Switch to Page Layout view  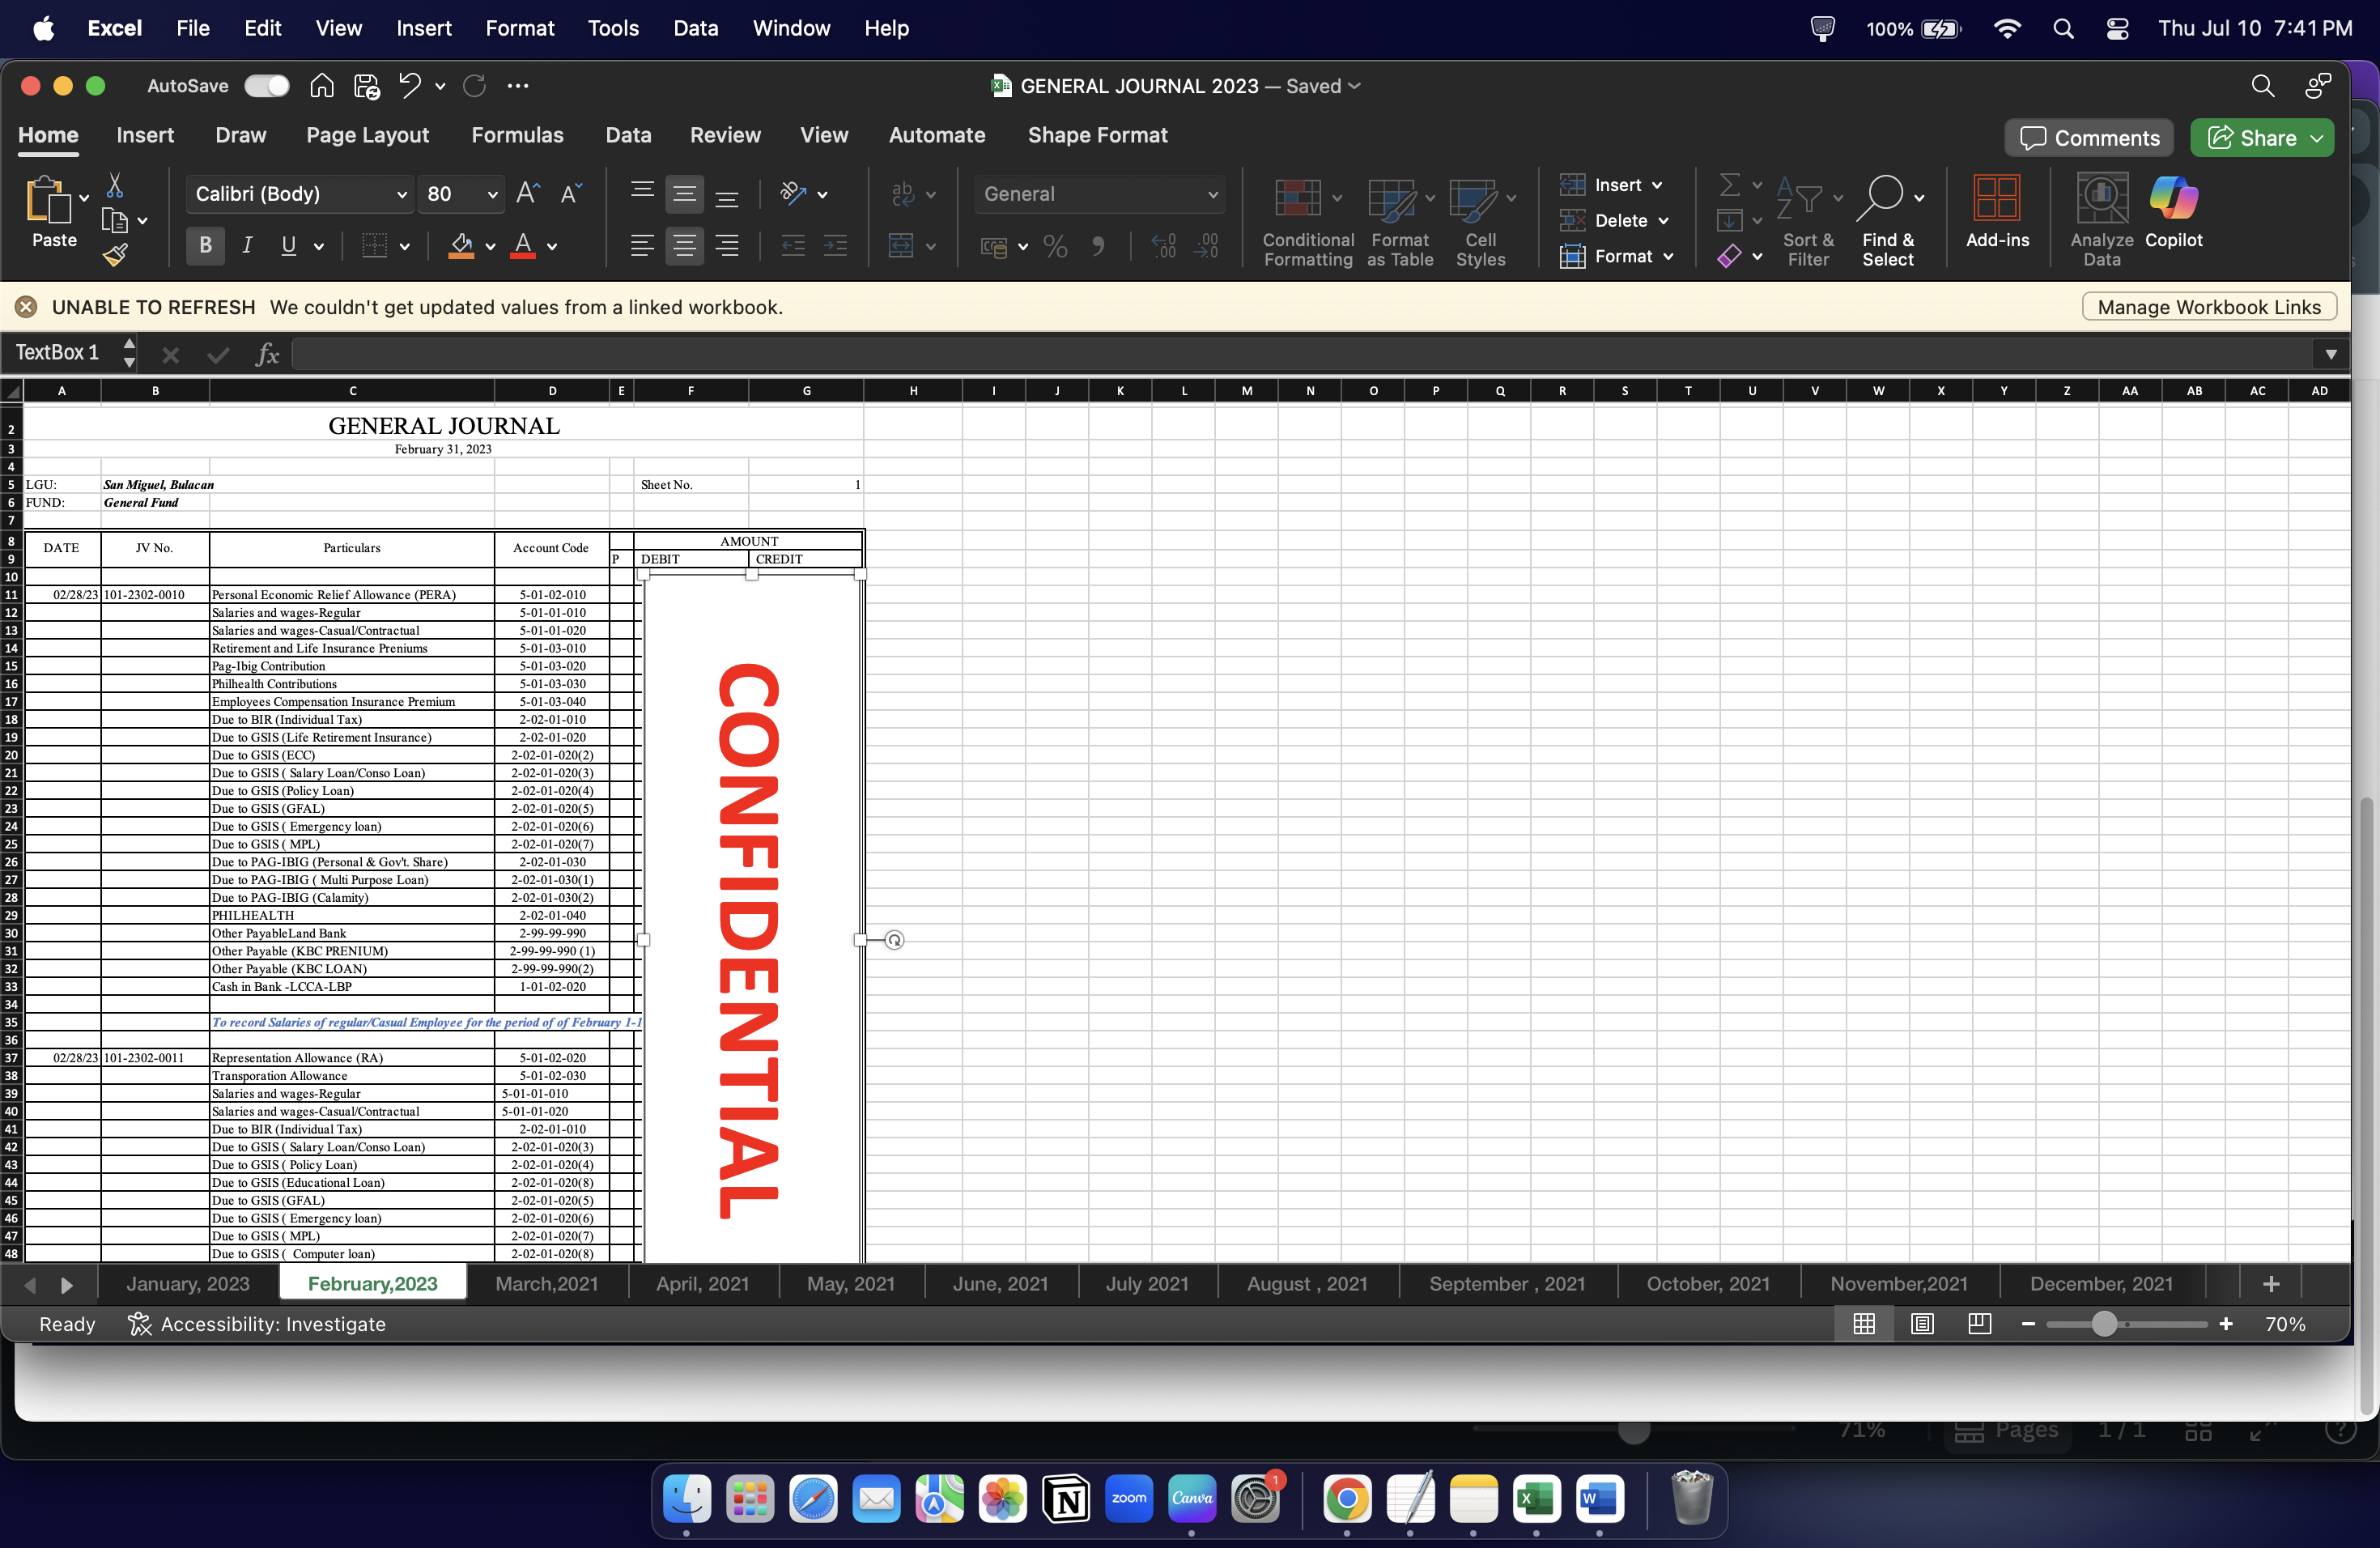point(1921,1324)
